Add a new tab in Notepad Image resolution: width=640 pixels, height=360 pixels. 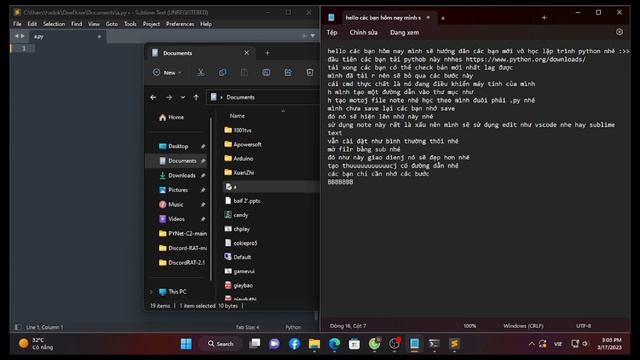pos(544,18)
